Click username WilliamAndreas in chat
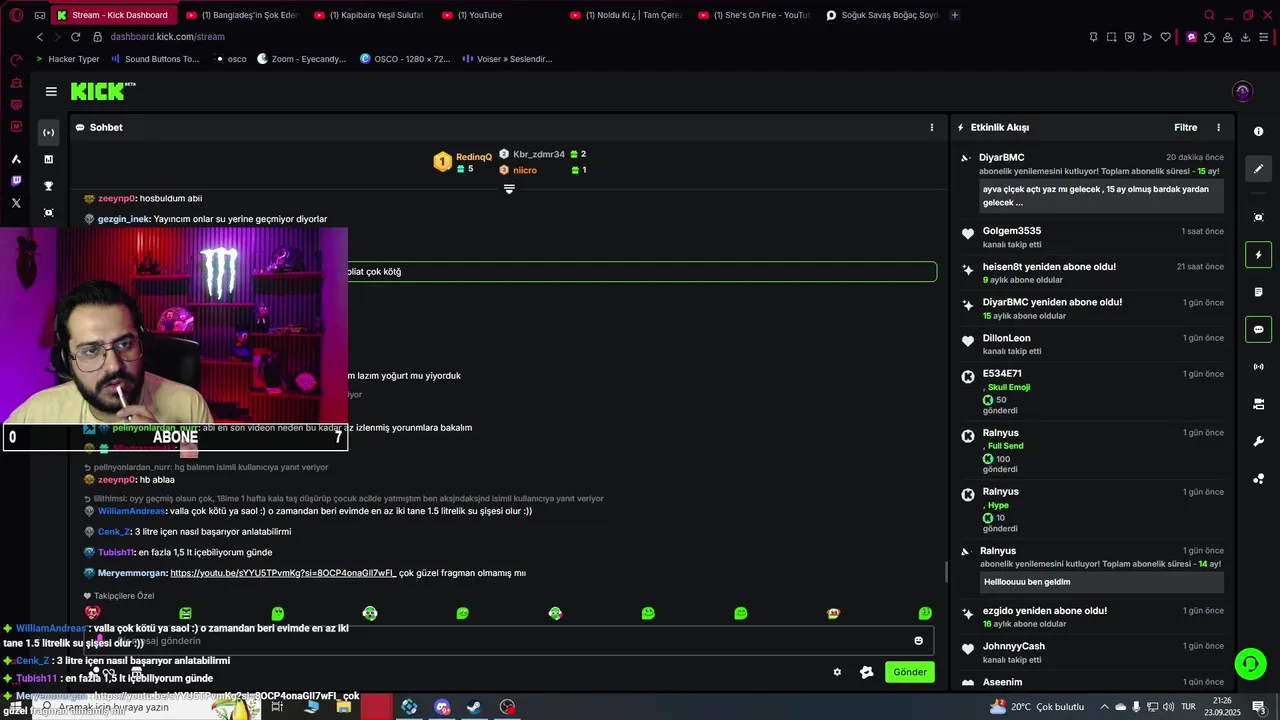 pyautogui.click(x=132, y=511)
